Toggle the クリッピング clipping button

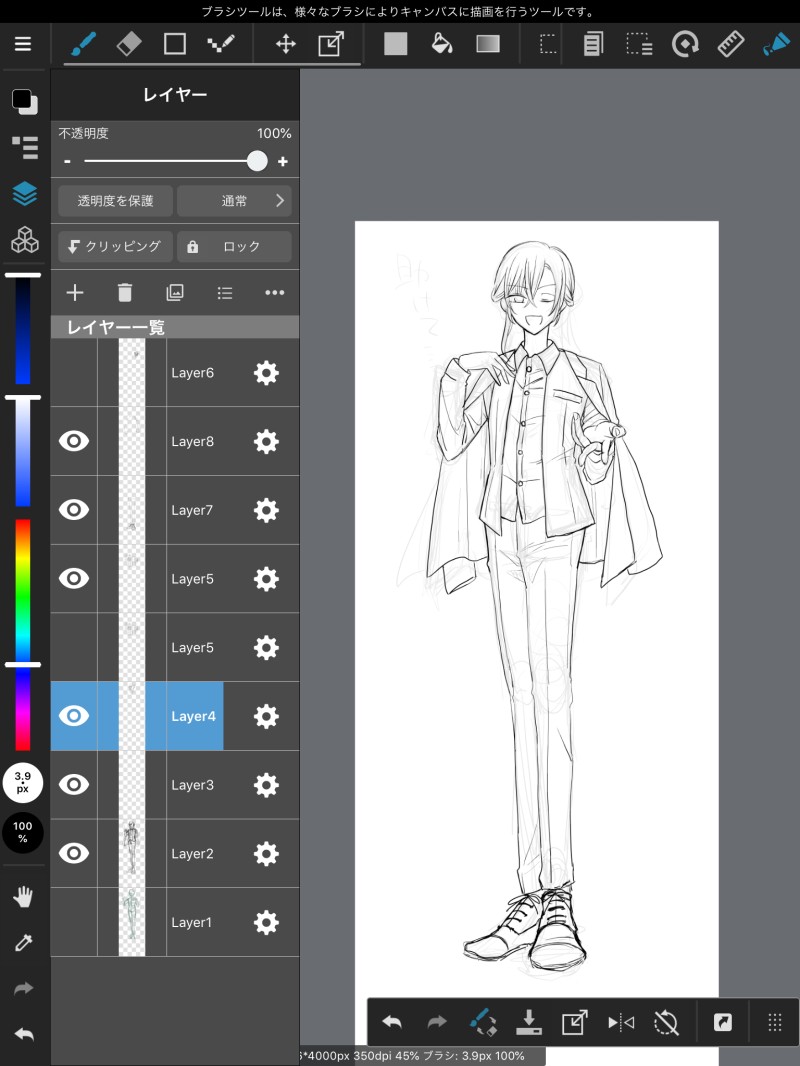(116, 246)
